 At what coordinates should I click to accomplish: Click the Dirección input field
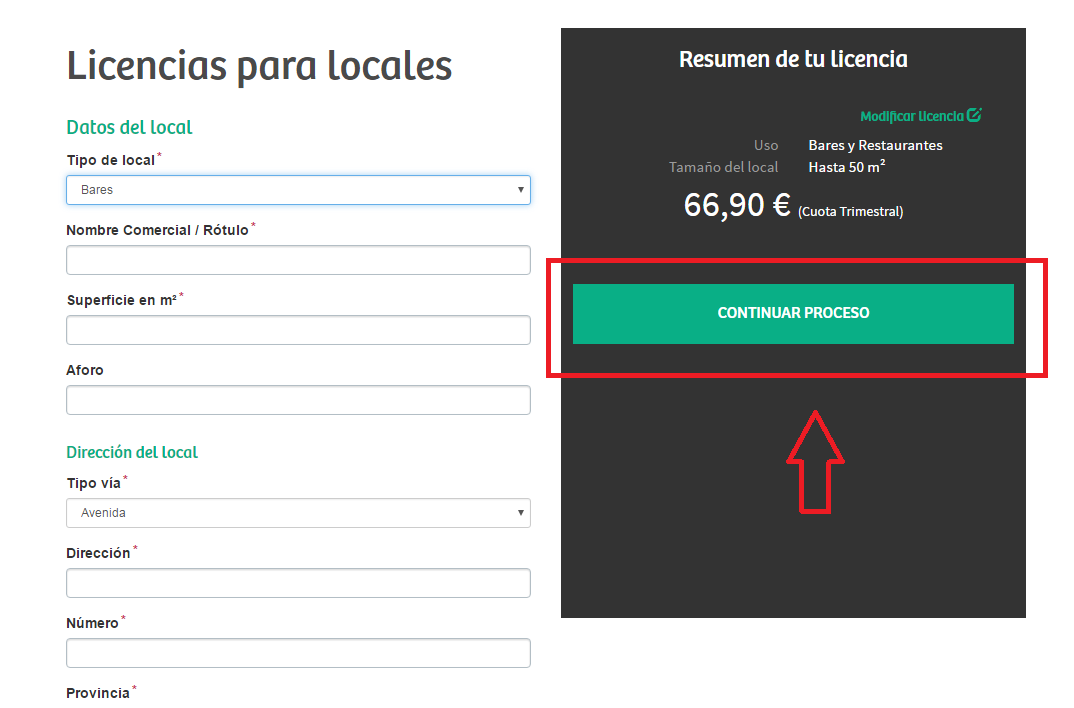pos(298,582)
